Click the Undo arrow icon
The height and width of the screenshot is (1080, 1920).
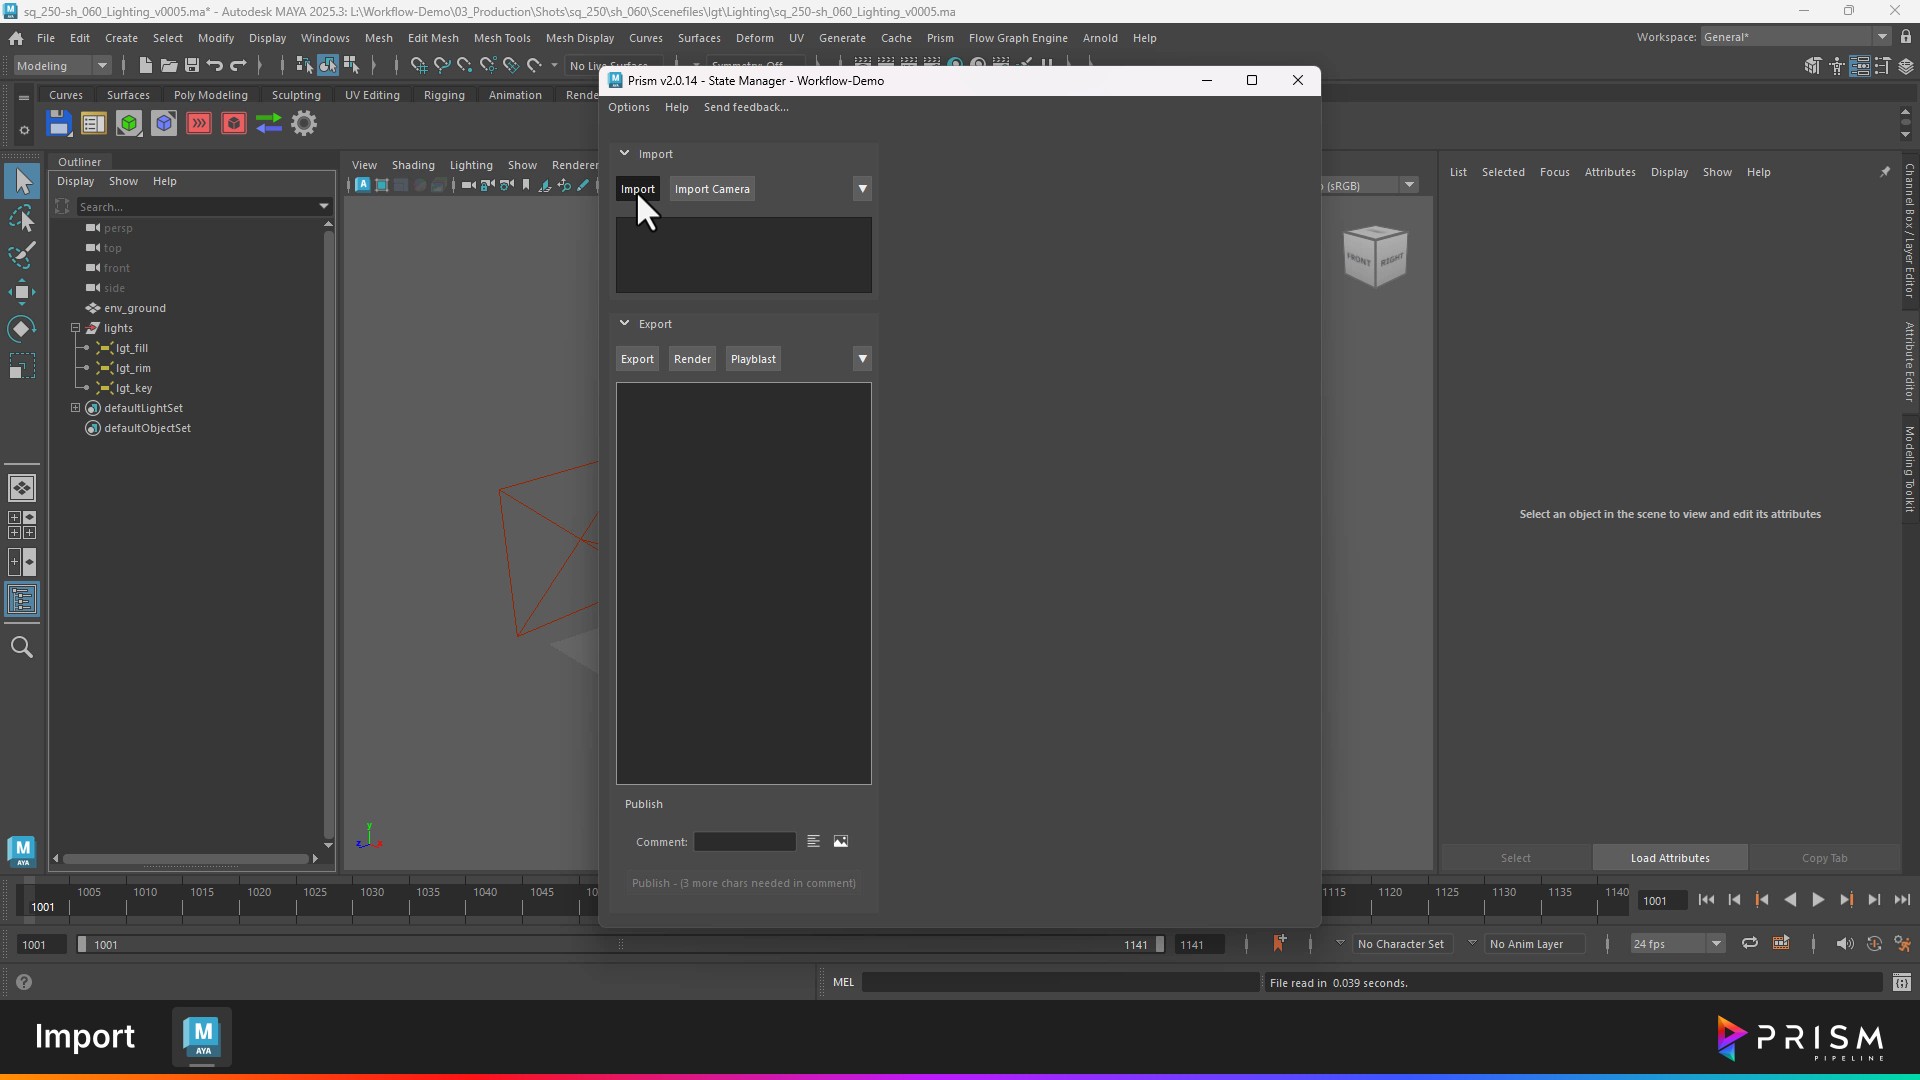(x=215, y=66)
